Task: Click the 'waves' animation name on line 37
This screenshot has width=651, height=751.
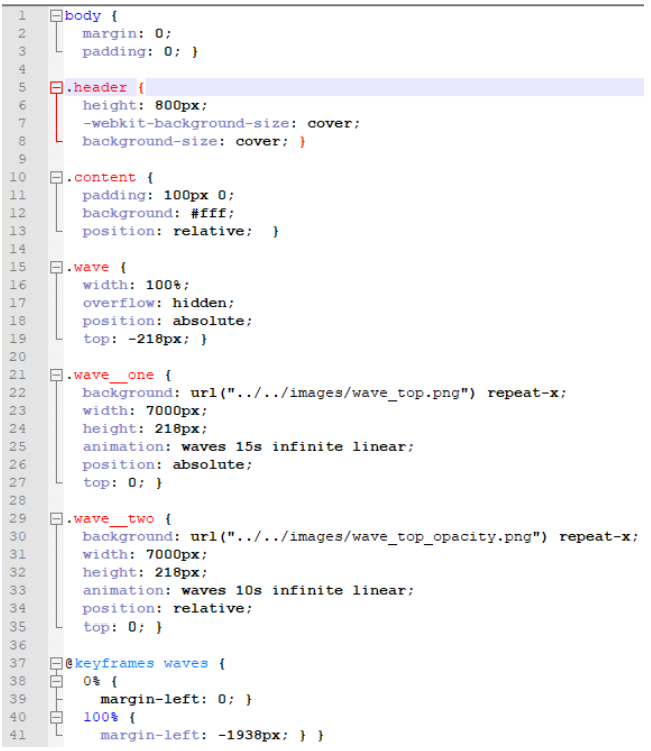Action: [186, 663]
